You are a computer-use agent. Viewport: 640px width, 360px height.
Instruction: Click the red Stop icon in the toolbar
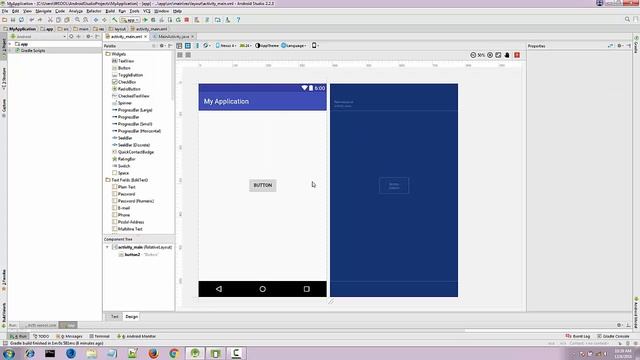click(x=187, y=20)
